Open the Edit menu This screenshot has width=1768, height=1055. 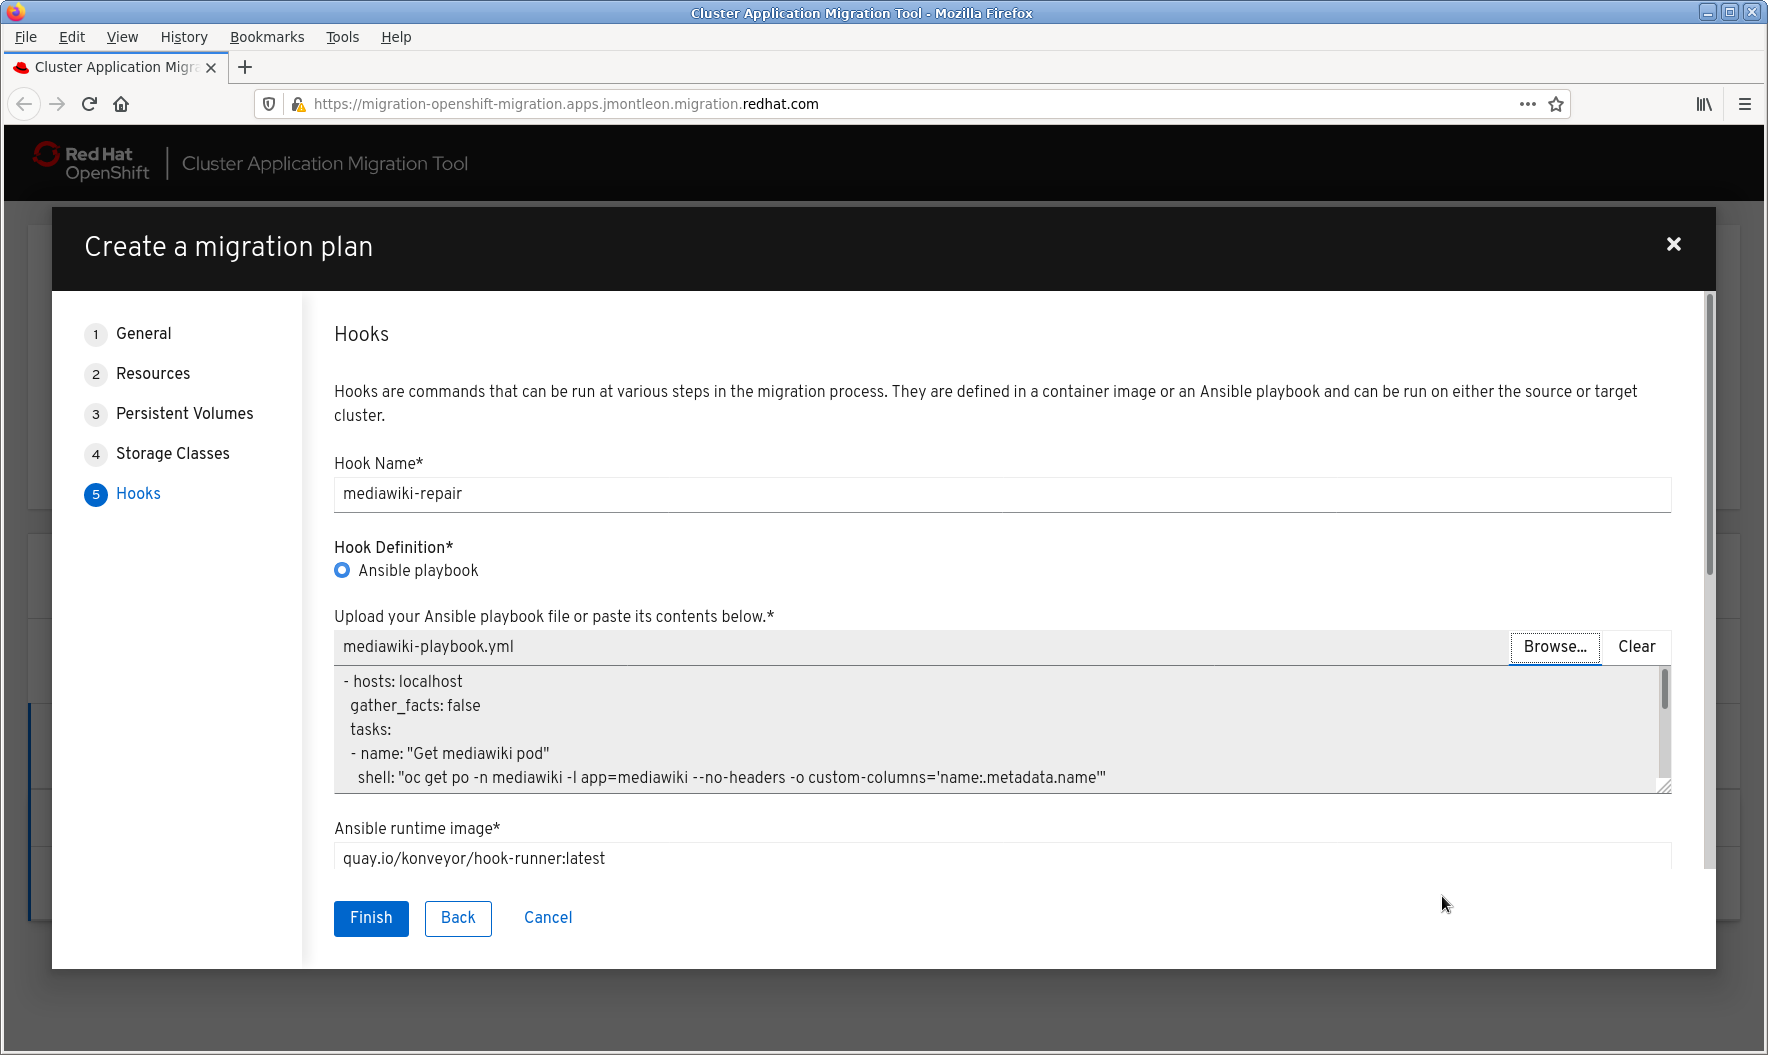coord(72,37)
